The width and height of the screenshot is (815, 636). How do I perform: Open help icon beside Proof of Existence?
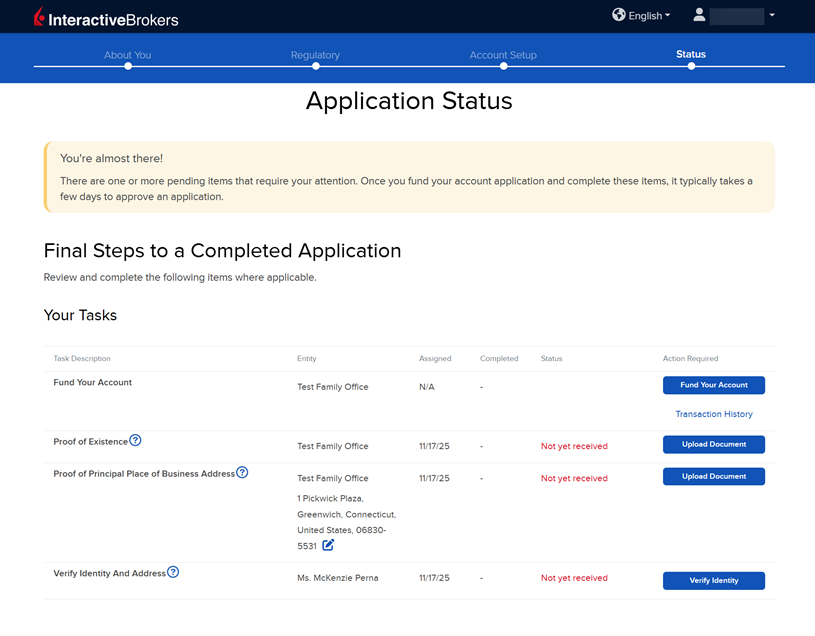136,440
